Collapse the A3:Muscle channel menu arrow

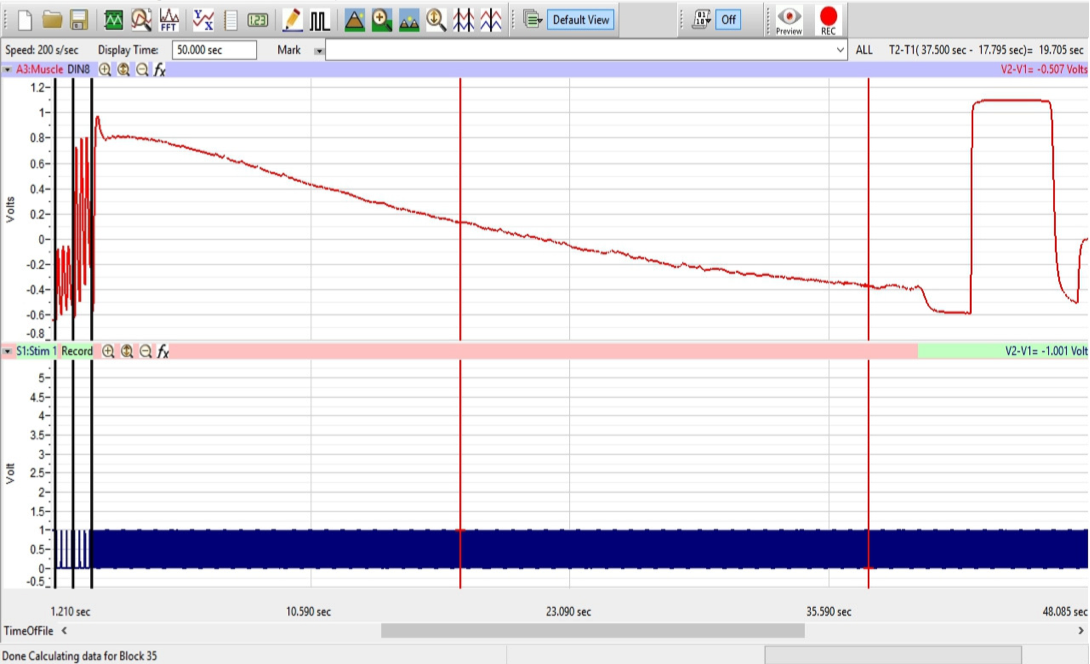click(x=8, y=71)
